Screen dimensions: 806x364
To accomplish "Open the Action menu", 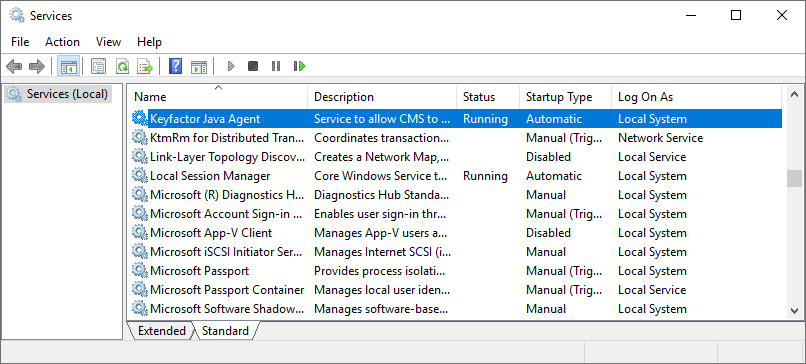I will click(x=62, y=42).
